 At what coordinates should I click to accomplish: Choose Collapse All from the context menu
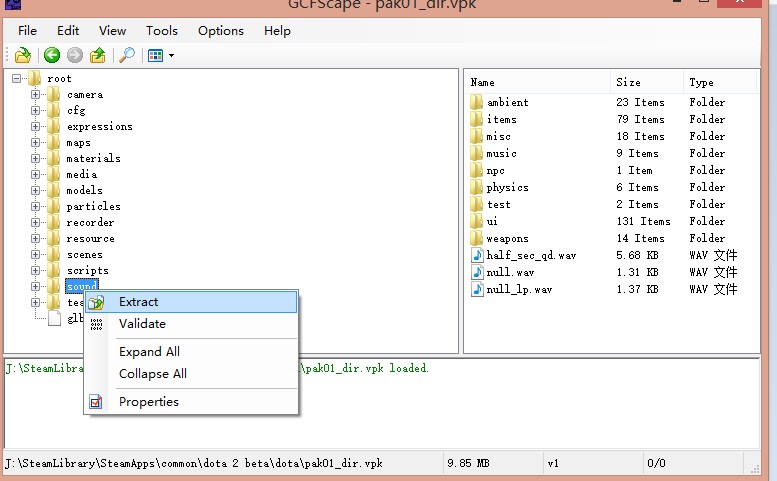point(191,374)
